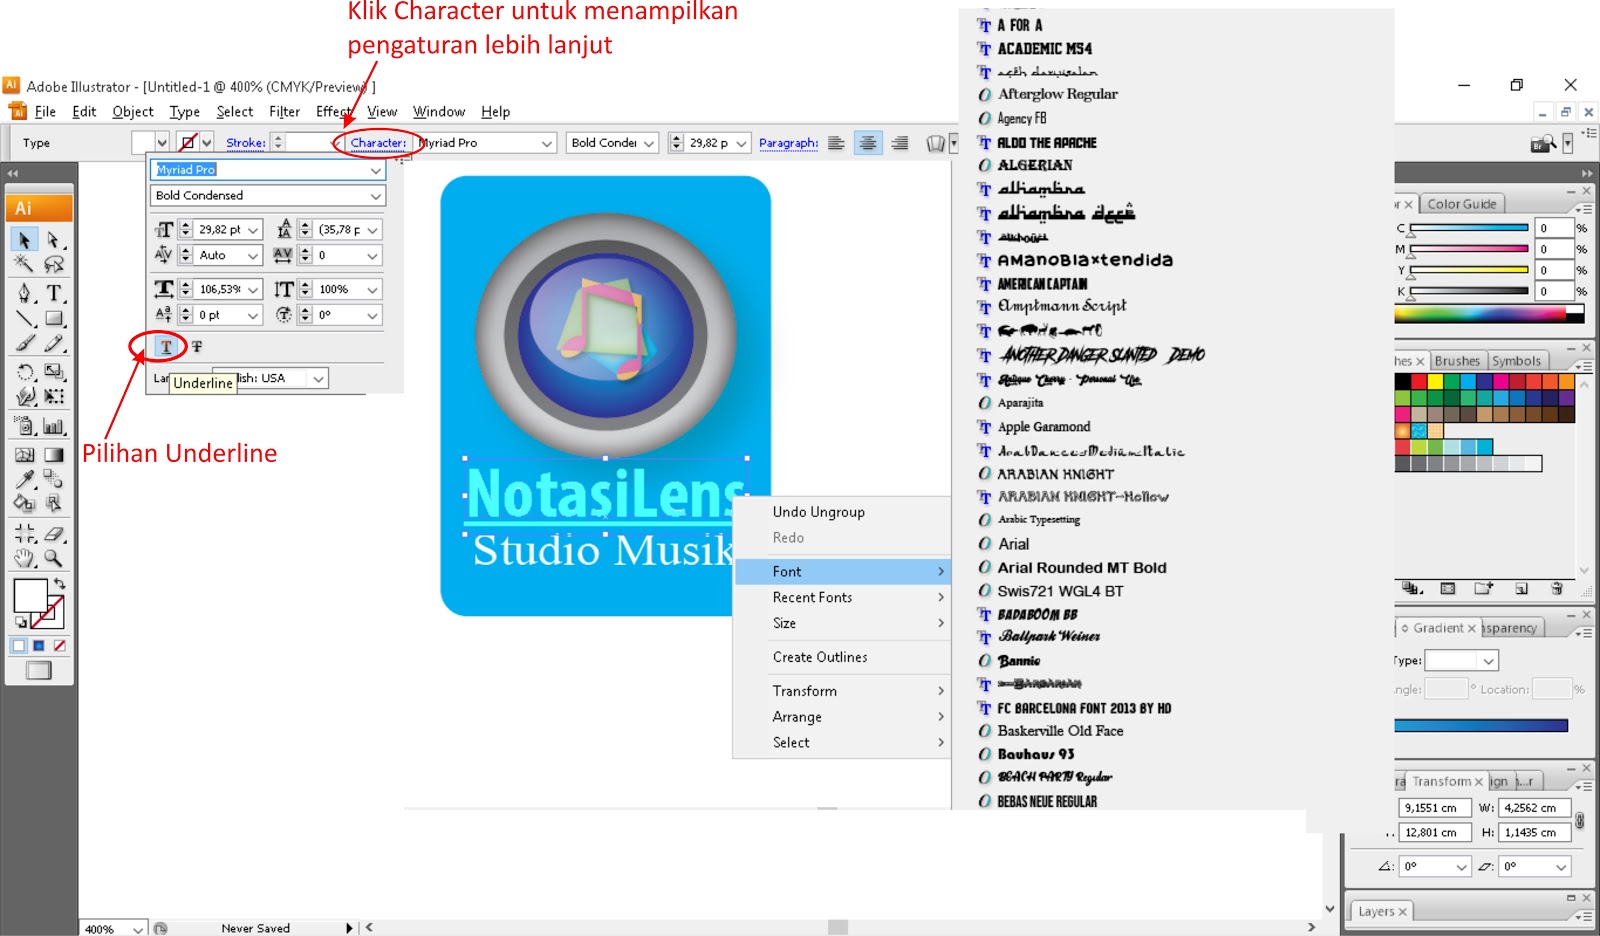Switch toolbox paint mode to Color
Viewport: 1600px width, 936px height.
[x=18, y=646]
